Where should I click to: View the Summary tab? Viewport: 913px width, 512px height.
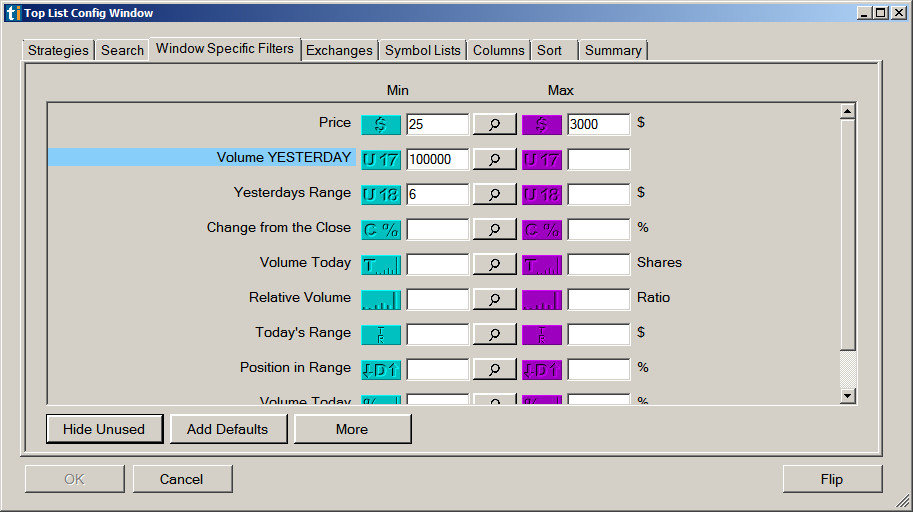pos(613,50)
